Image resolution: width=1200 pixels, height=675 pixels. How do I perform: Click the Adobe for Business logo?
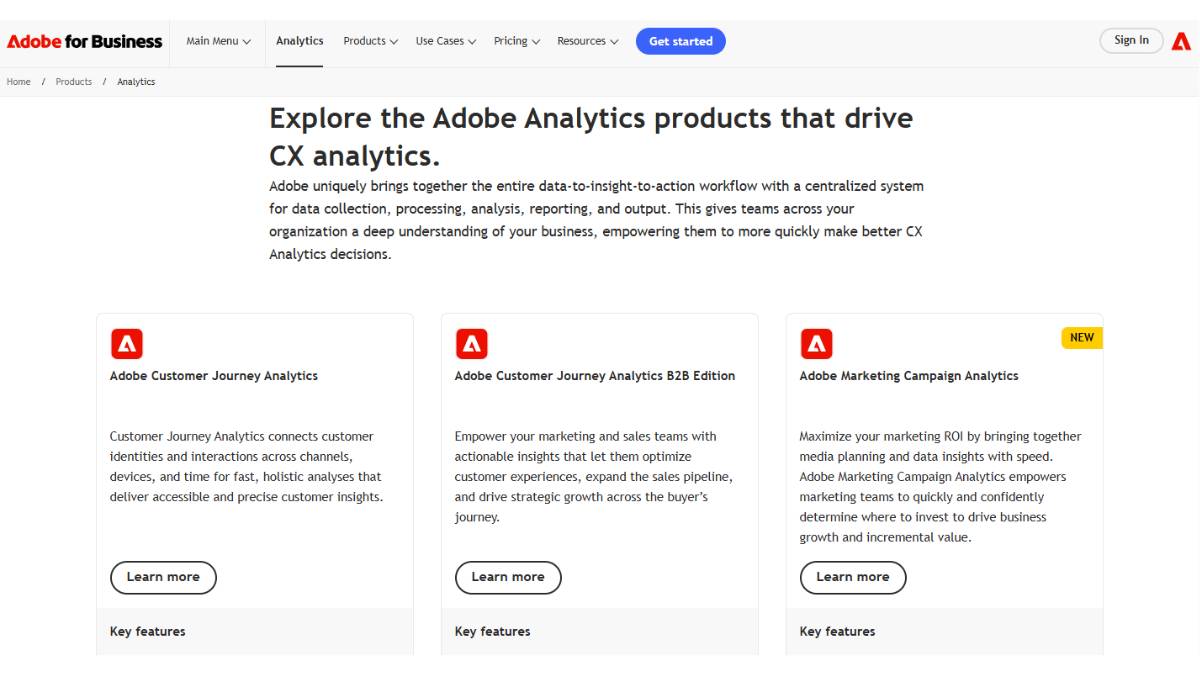84,41
